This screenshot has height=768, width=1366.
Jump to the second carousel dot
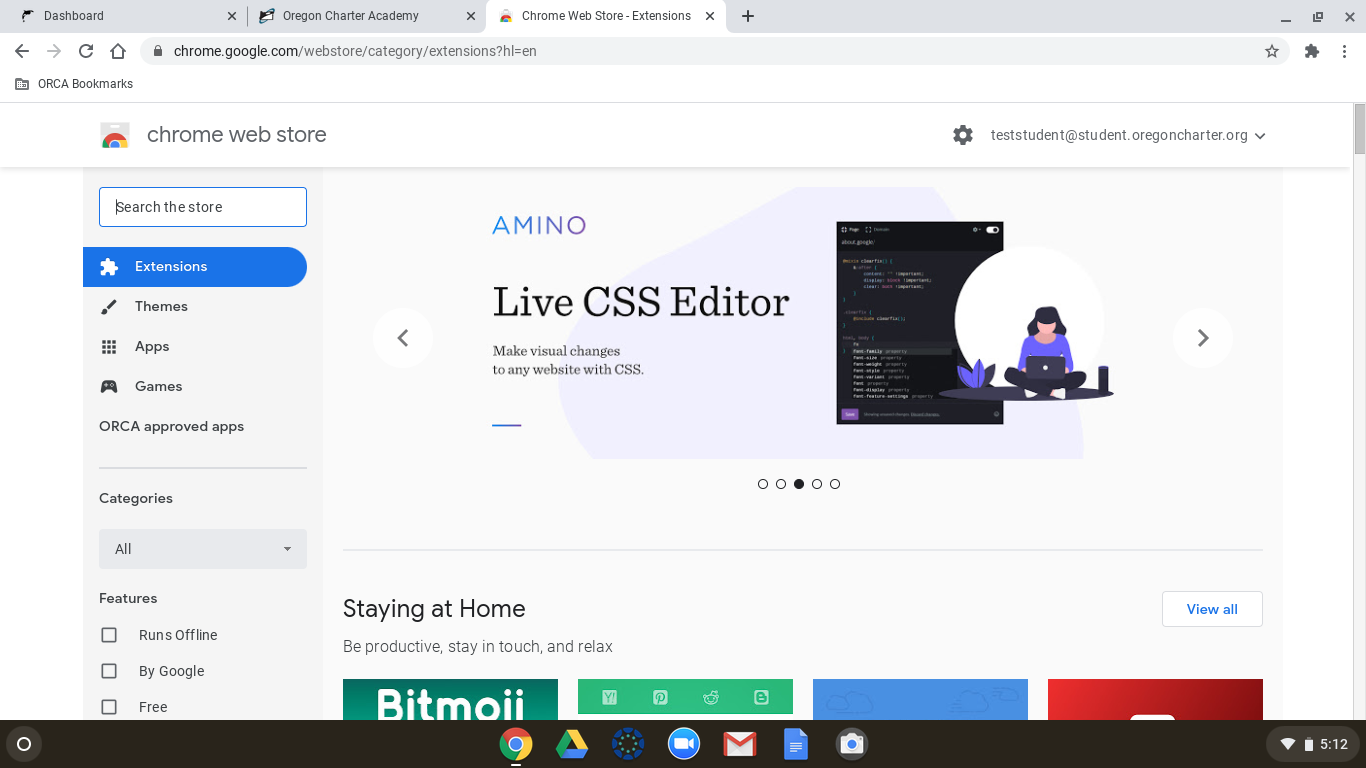(781, 484)
